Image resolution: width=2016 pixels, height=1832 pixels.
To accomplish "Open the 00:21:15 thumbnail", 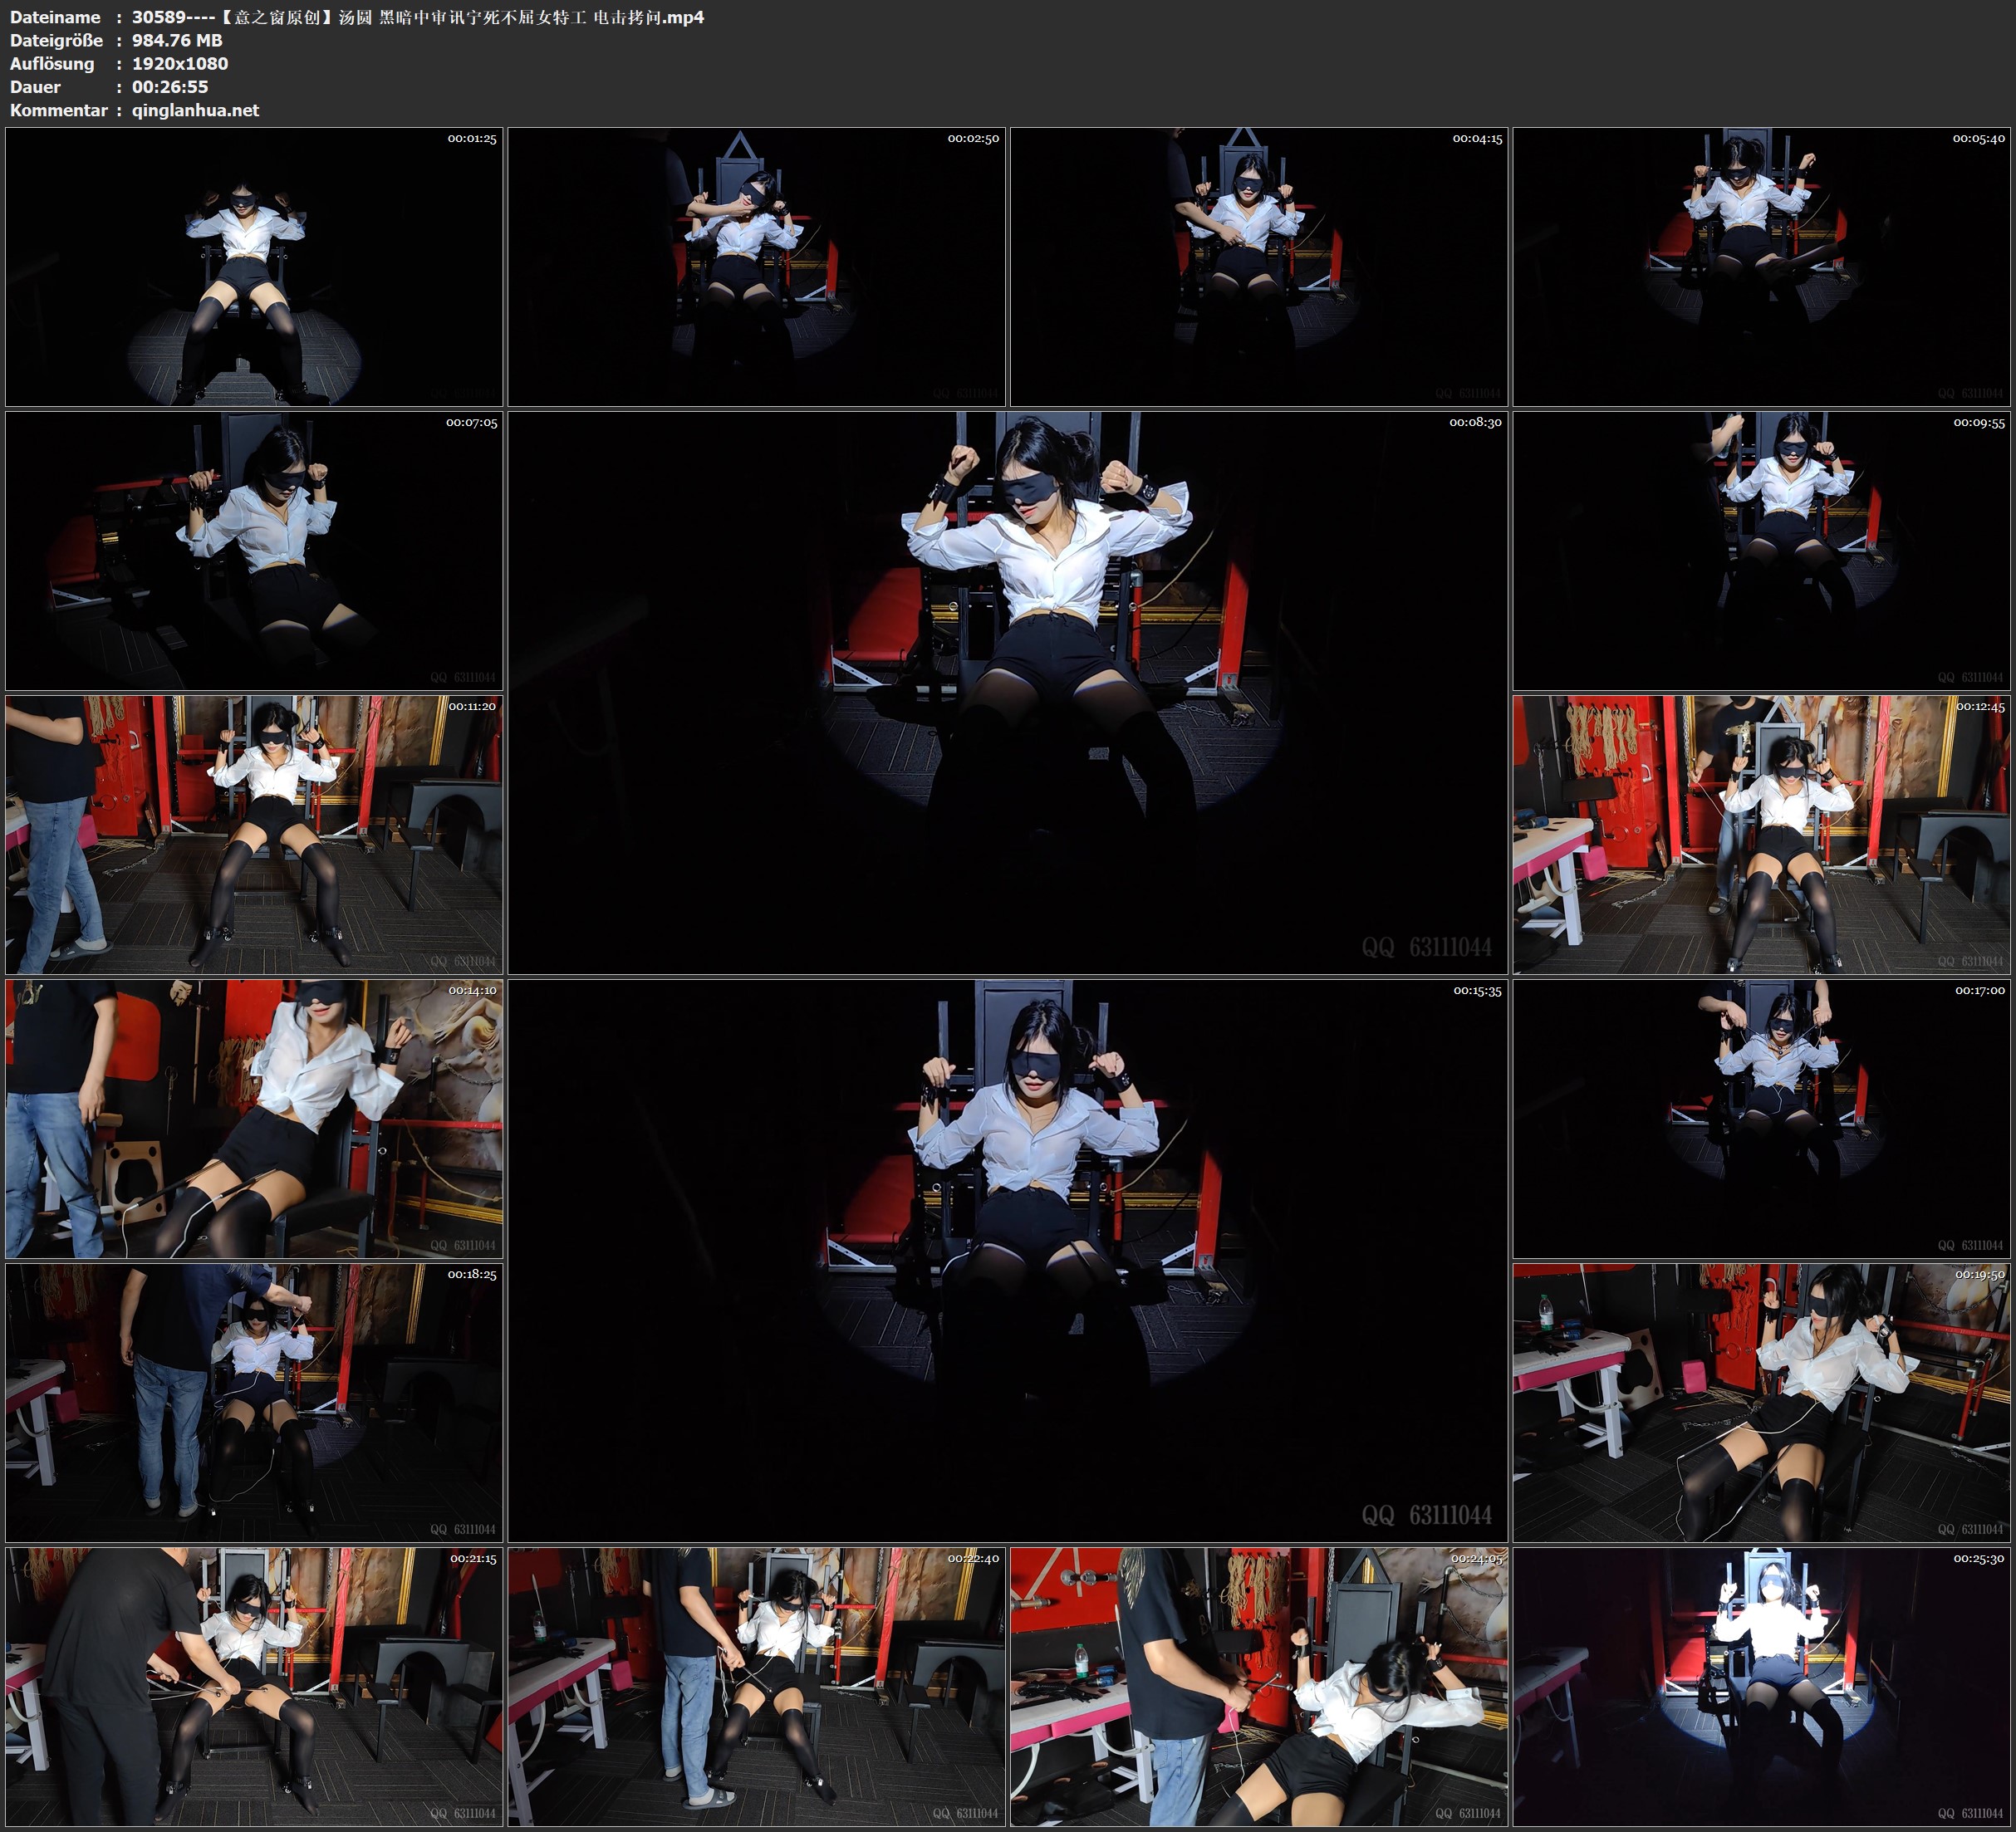I will (254, 1686).
